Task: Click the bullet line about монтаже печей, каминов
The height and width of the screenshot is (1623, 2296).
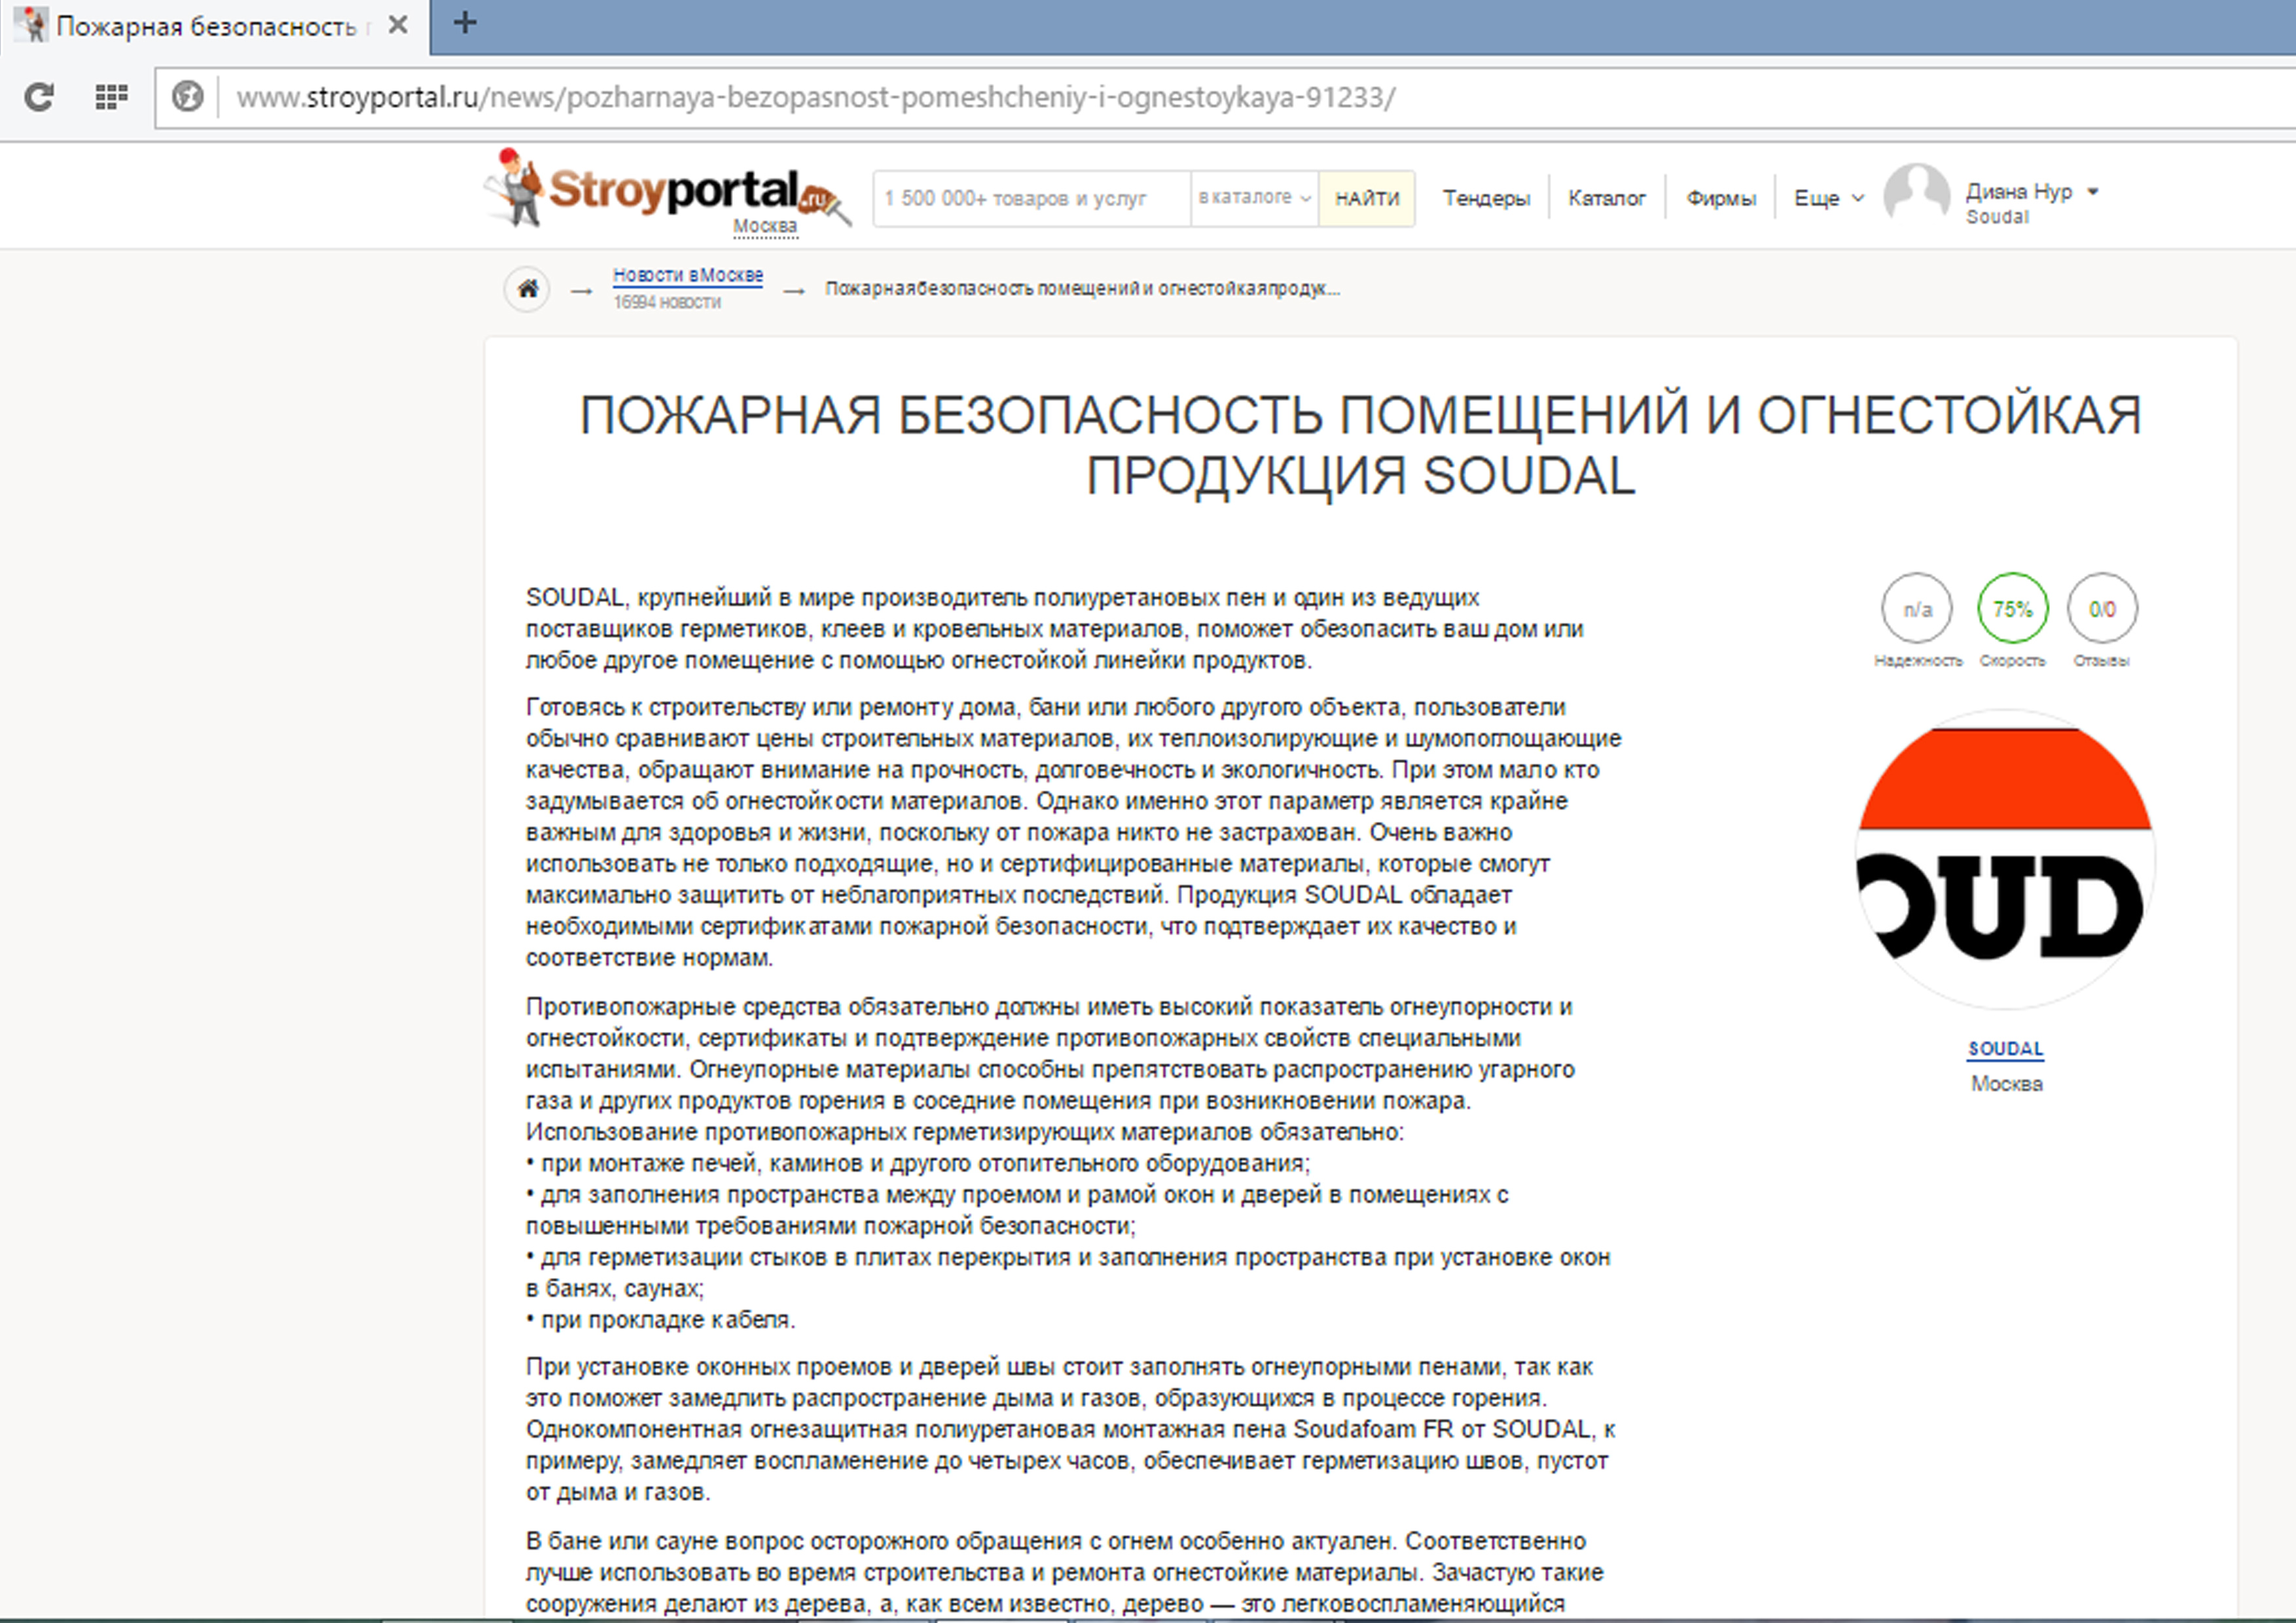Action: pyautogui.click(x=918, y=1163)
